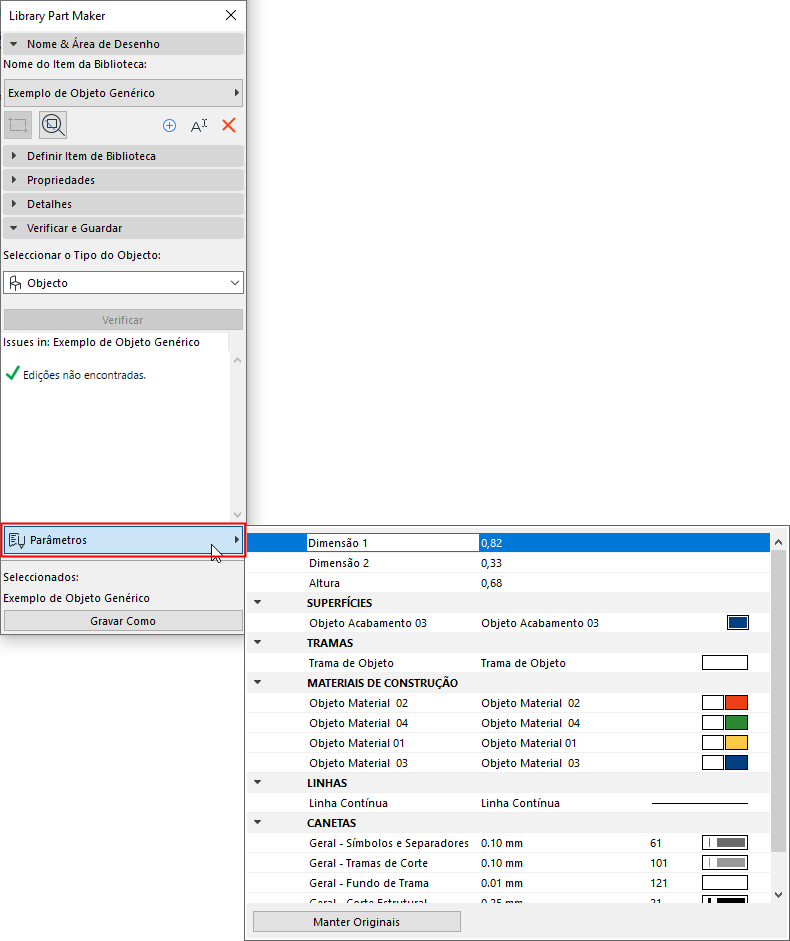Click the Trama de Objeto fill swatch
The width and height of the screenshot is (790, 941).
(x=725, y=663)
